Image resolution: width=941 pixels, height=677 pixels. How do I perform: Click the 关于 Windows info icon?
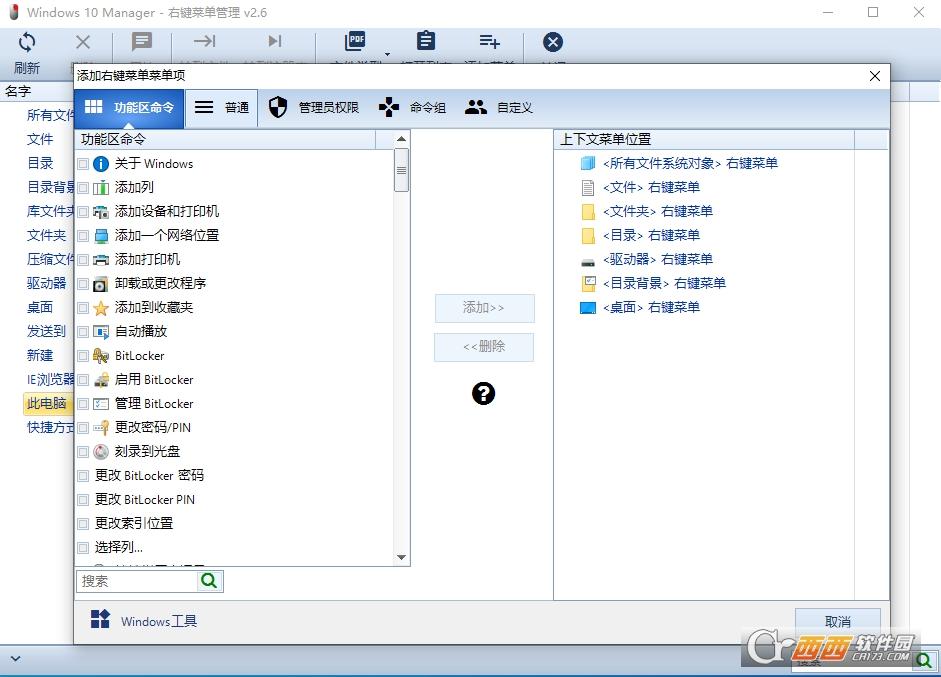tap(101, 164)
